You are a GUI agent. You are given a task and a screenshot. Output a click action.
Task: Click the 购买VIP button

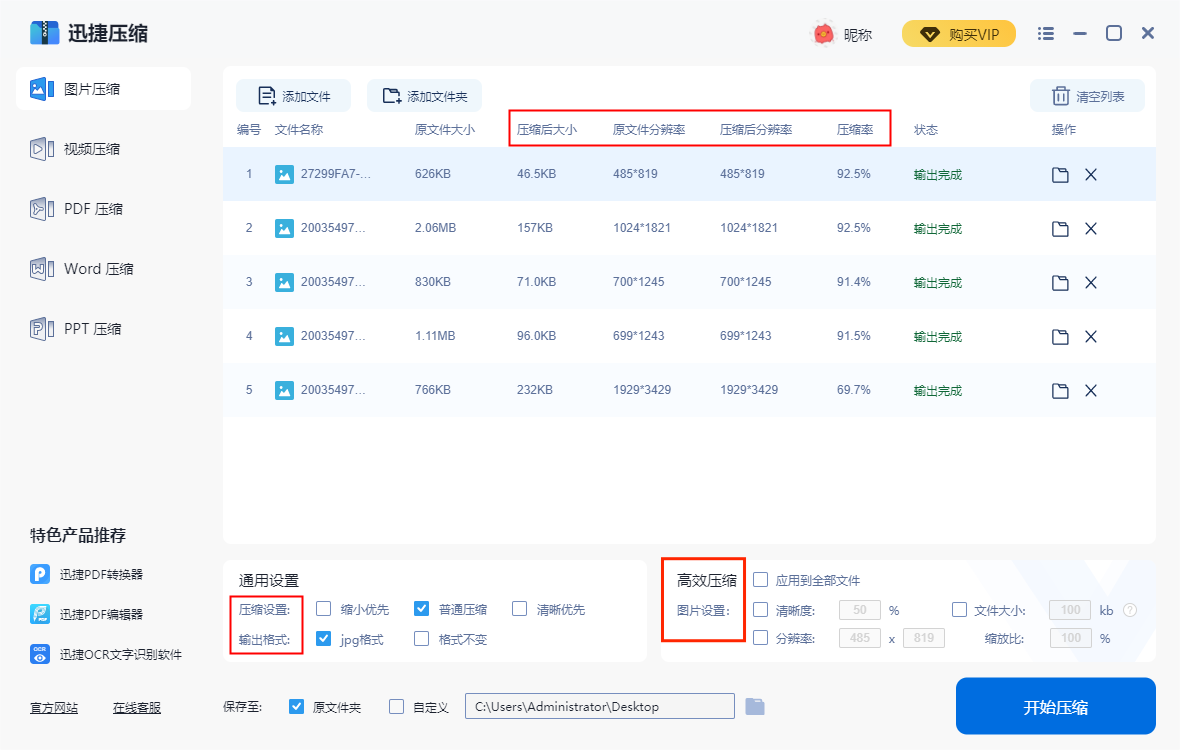(x=959, y=35)
